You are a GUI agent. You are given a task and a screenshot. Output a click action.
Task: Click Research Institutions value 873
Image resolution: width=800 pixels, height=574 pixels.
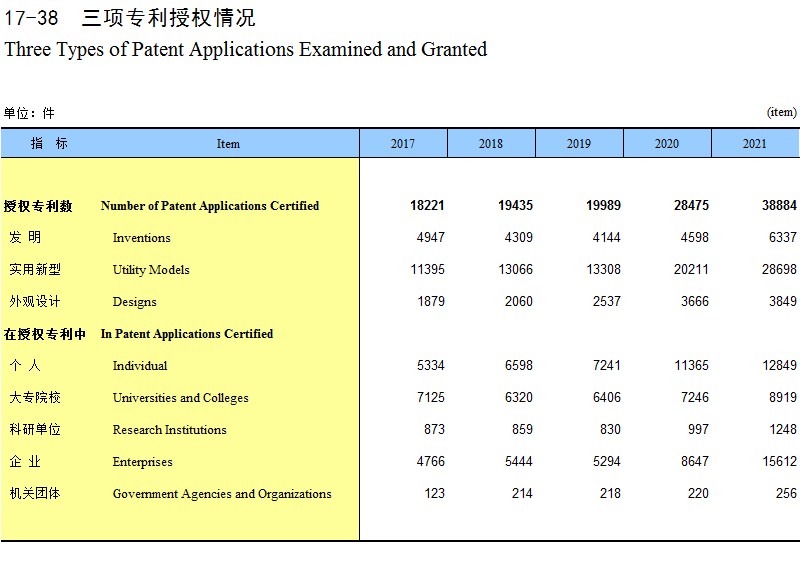[434, 430]
